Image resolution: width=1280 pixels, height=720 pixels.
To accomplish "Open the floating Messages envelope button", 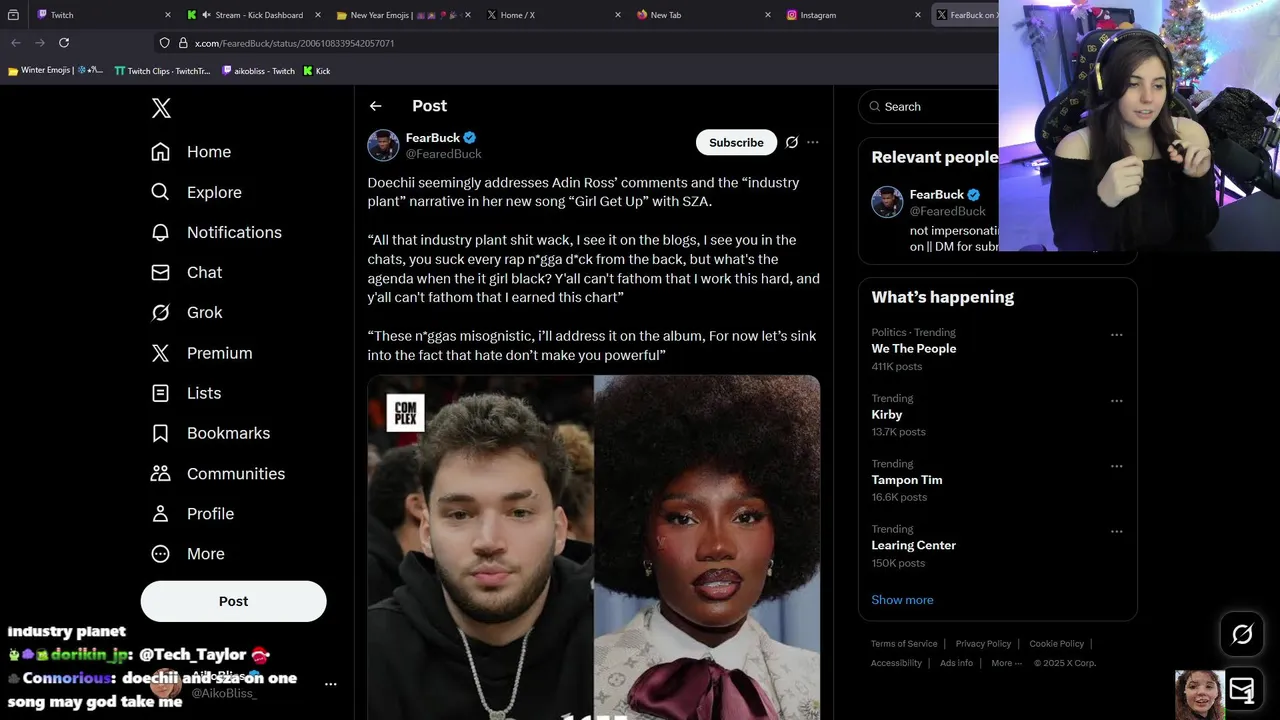I will click(x=1242, y=689).
